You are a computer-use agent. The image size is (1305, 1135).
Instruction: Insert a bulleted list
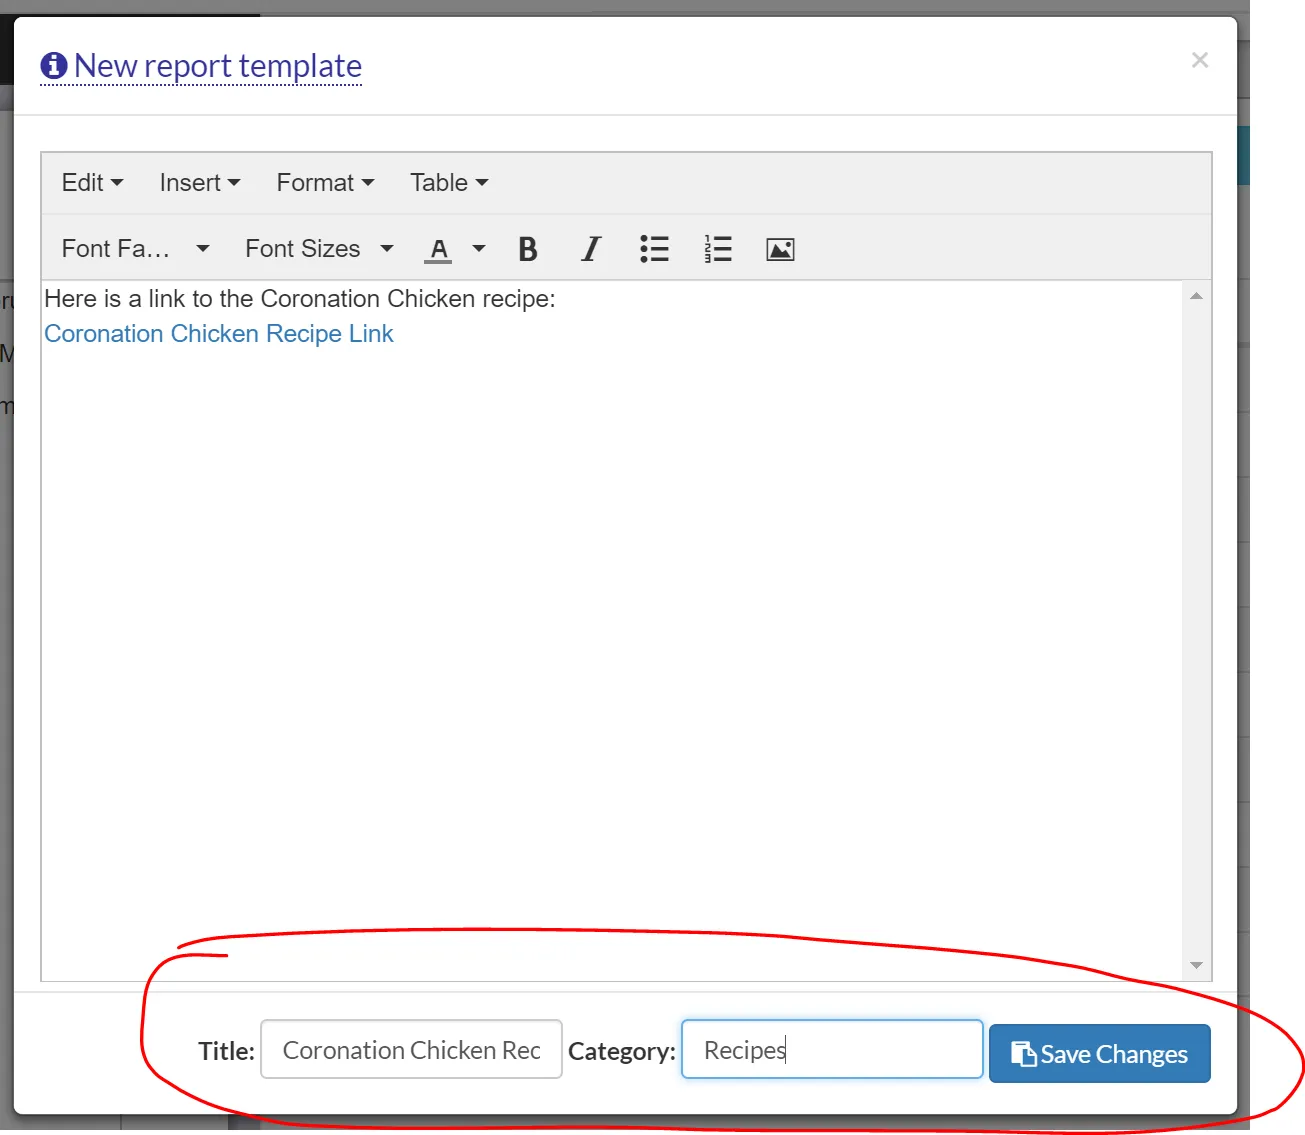[654, 249]
